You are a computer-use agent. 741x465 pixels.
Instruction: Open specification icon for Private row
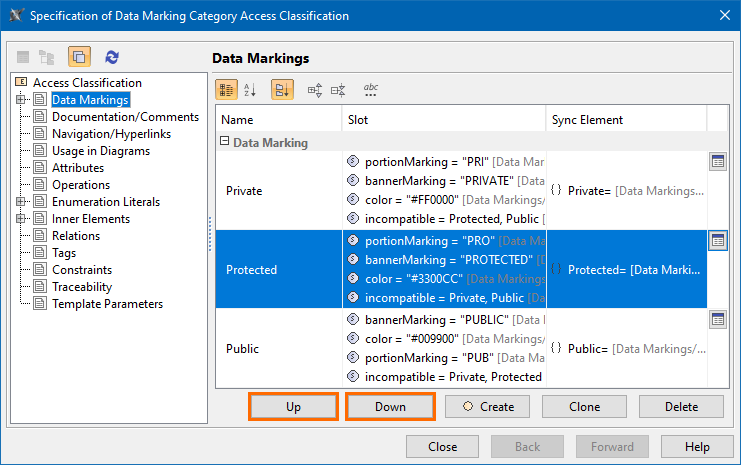[717, 161]
